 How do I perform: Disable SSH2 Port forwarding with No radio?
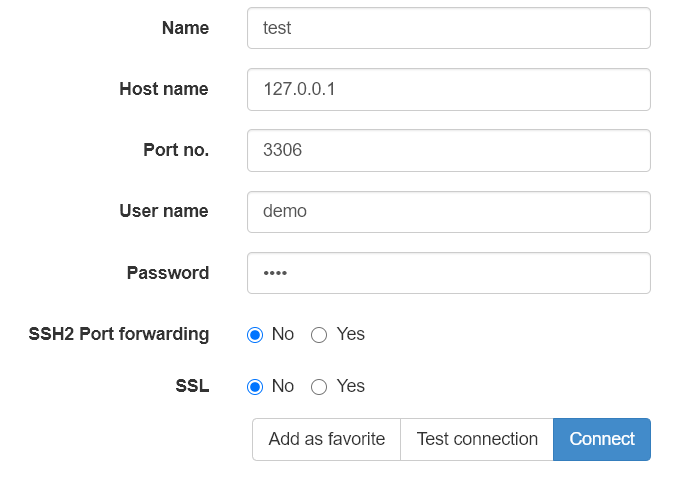[255, 335]
